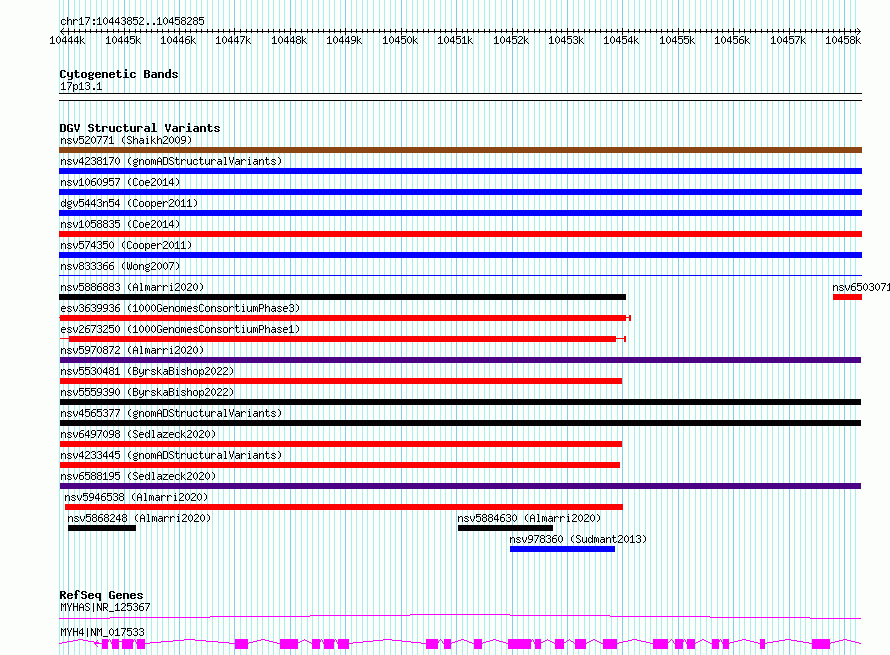This screenshot has height=655, width=890.
Task: Click the 10458k ruler tick label
Action: click(x=843, y=40)
